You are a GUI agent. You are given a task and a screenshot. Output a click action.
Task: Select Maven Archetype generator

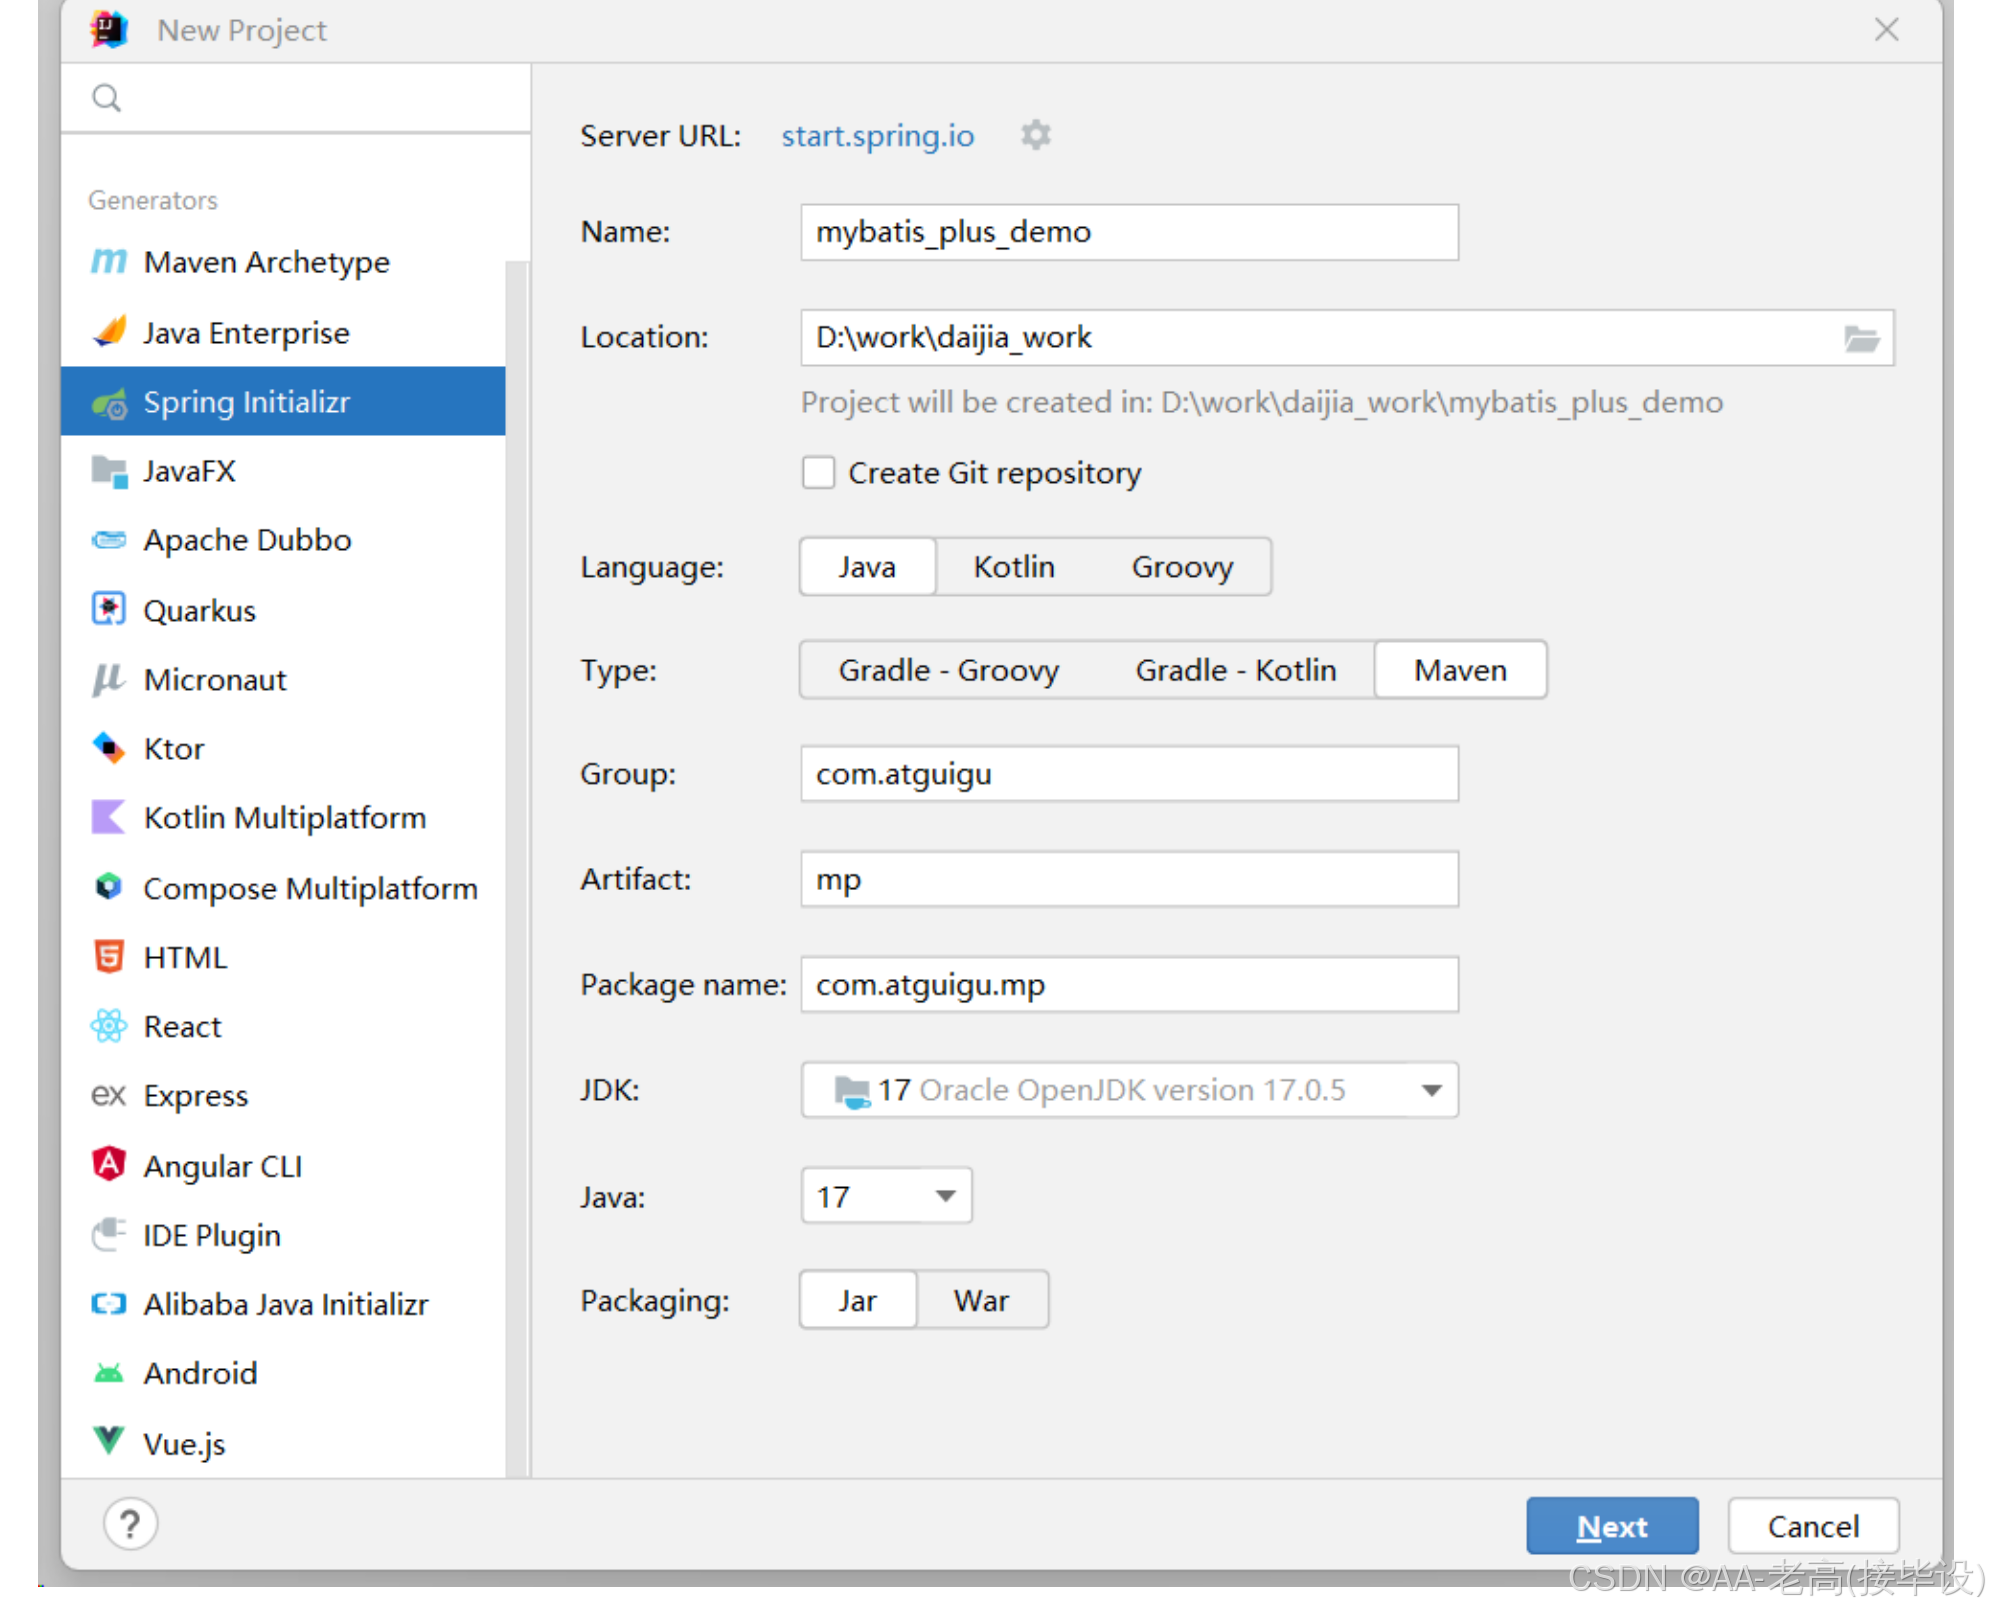coord(283,262)
